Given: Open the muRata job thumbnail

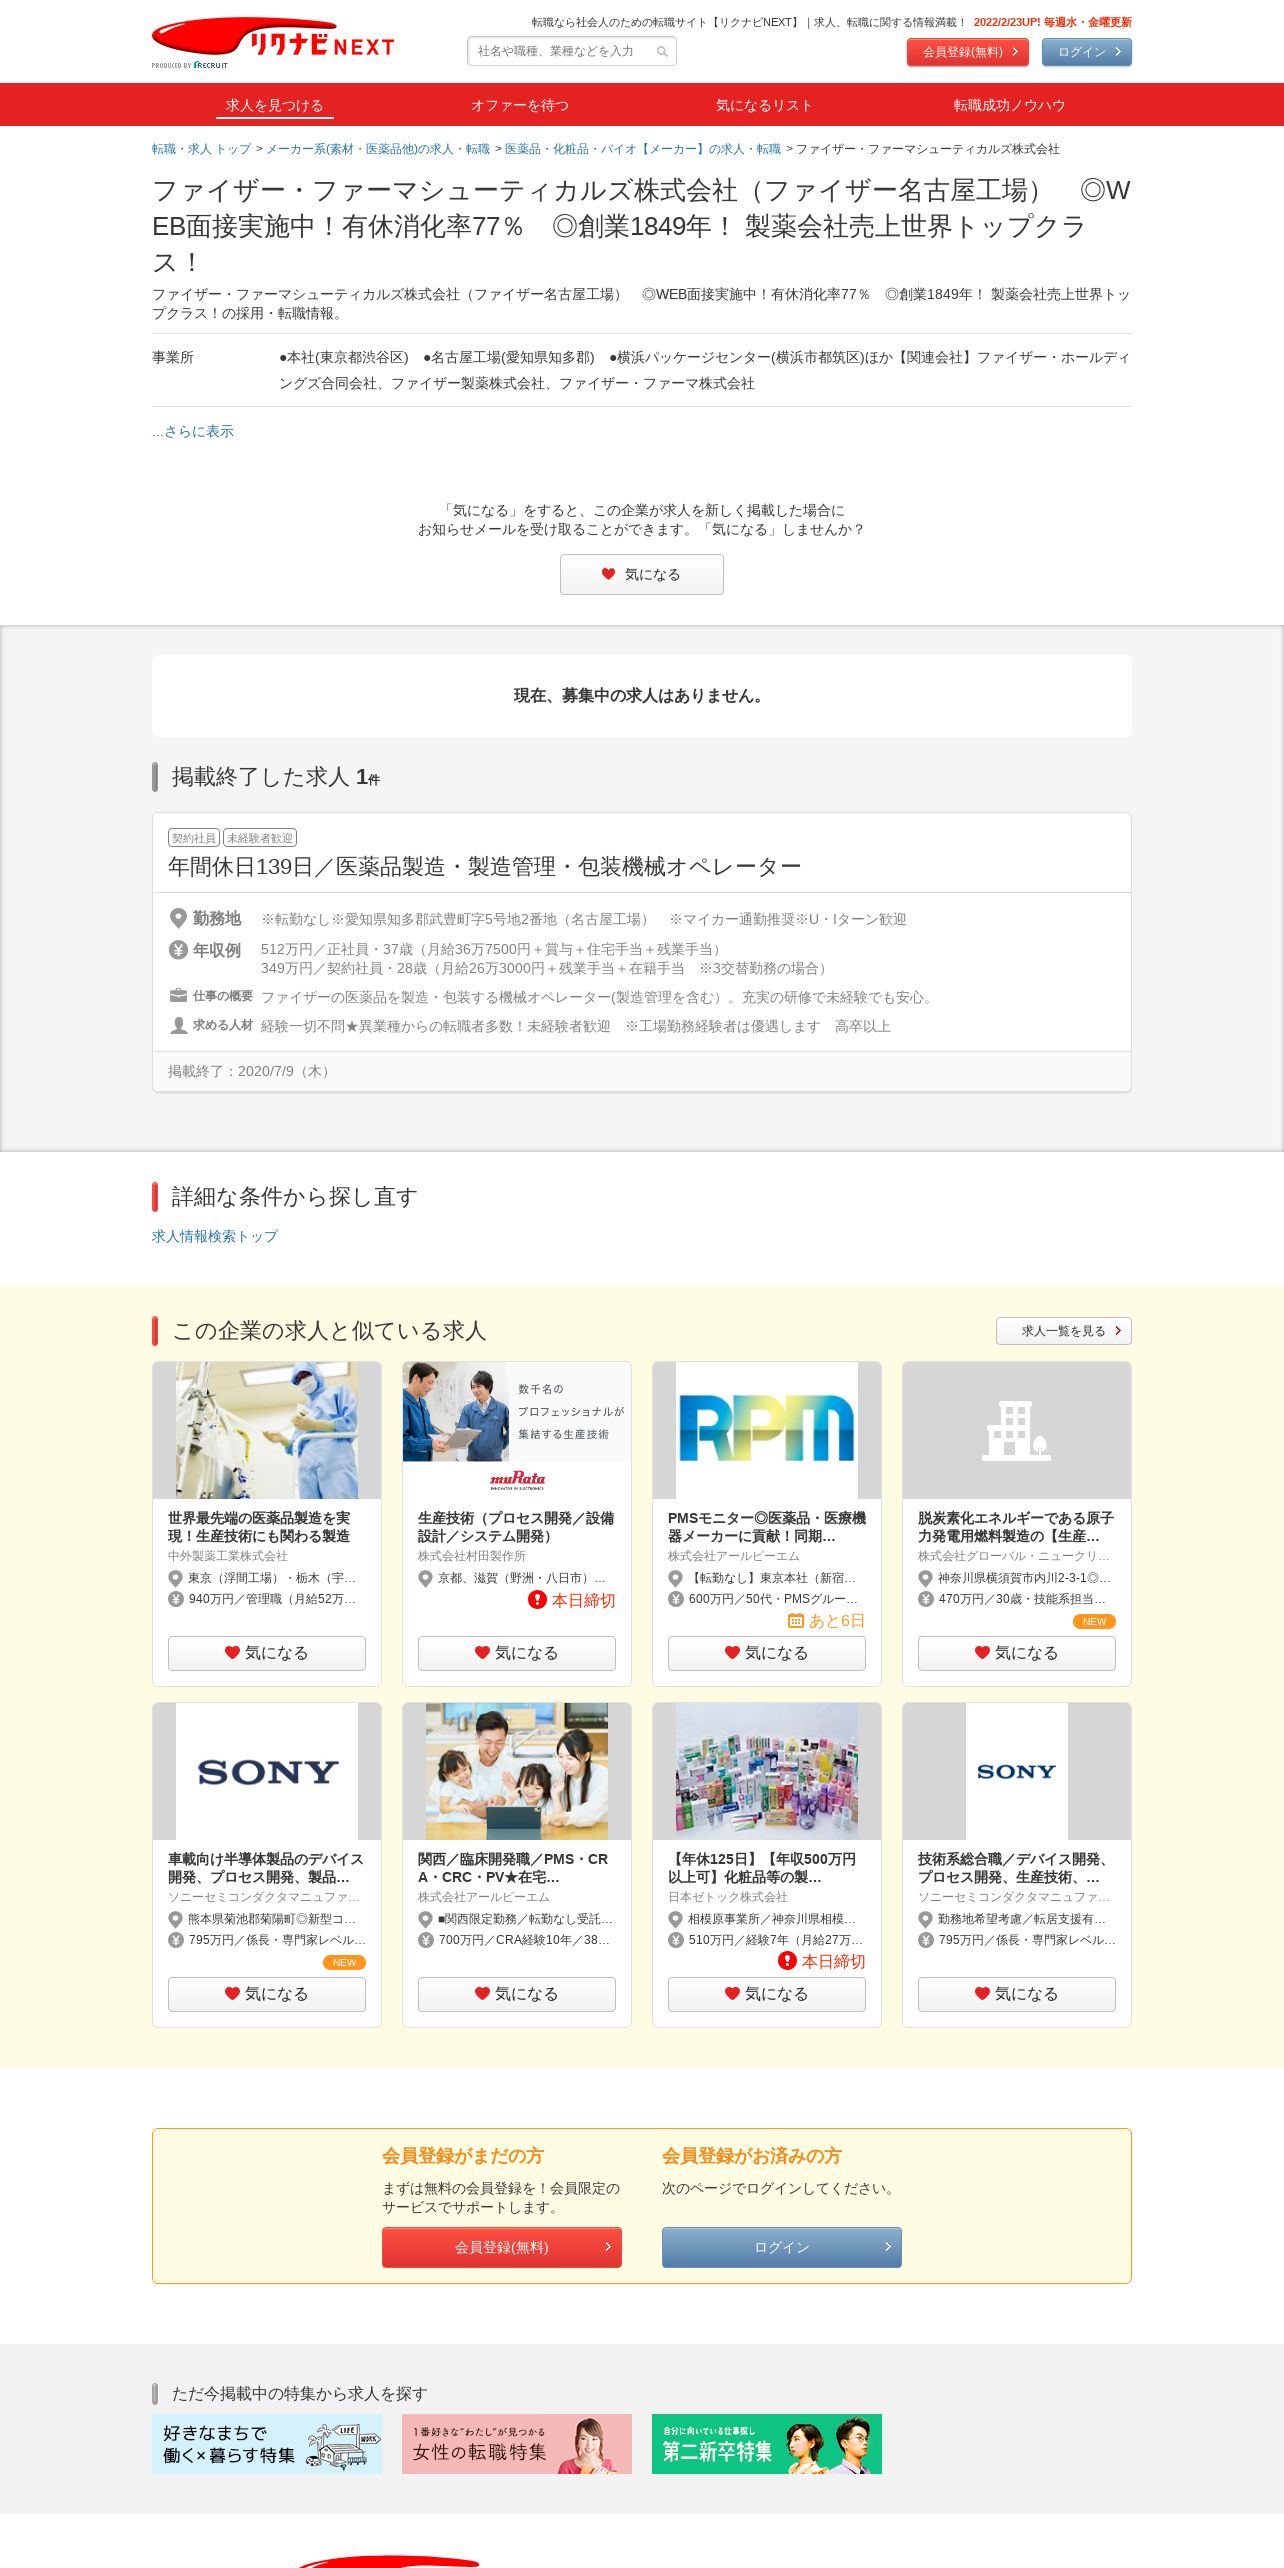Looking at the screenshot, I should pos(517,1430).
